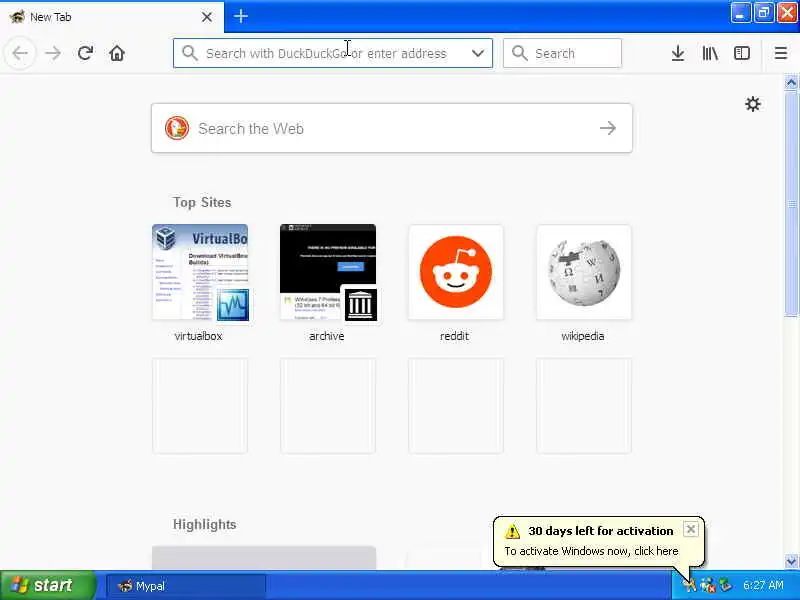Click the magnifier in the address bar
The width and height of the screenshot is (800, 600).
click(189, 53)
